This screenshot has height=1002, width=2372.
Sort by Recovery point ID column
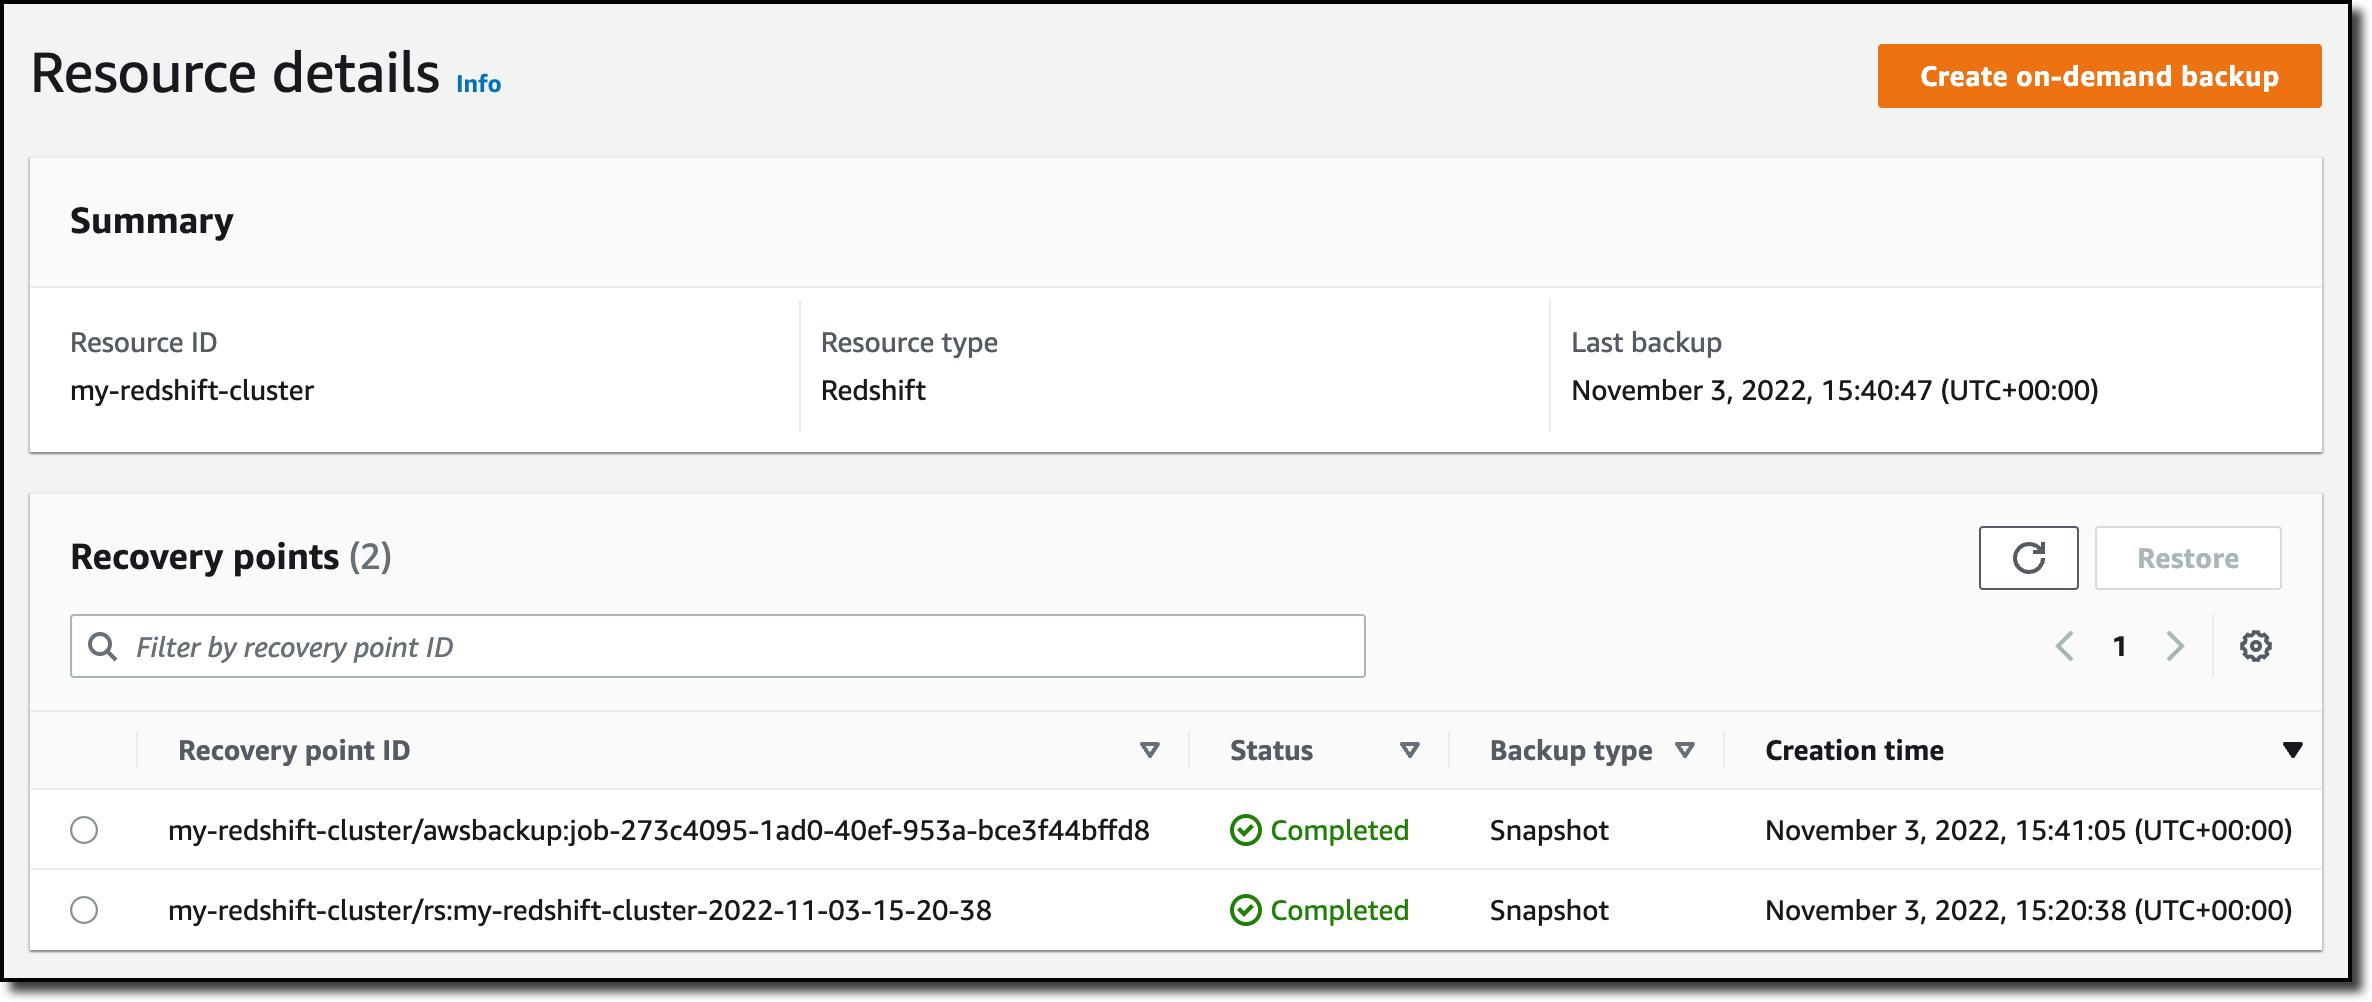pyautogui.click(x=1150, y=750)
